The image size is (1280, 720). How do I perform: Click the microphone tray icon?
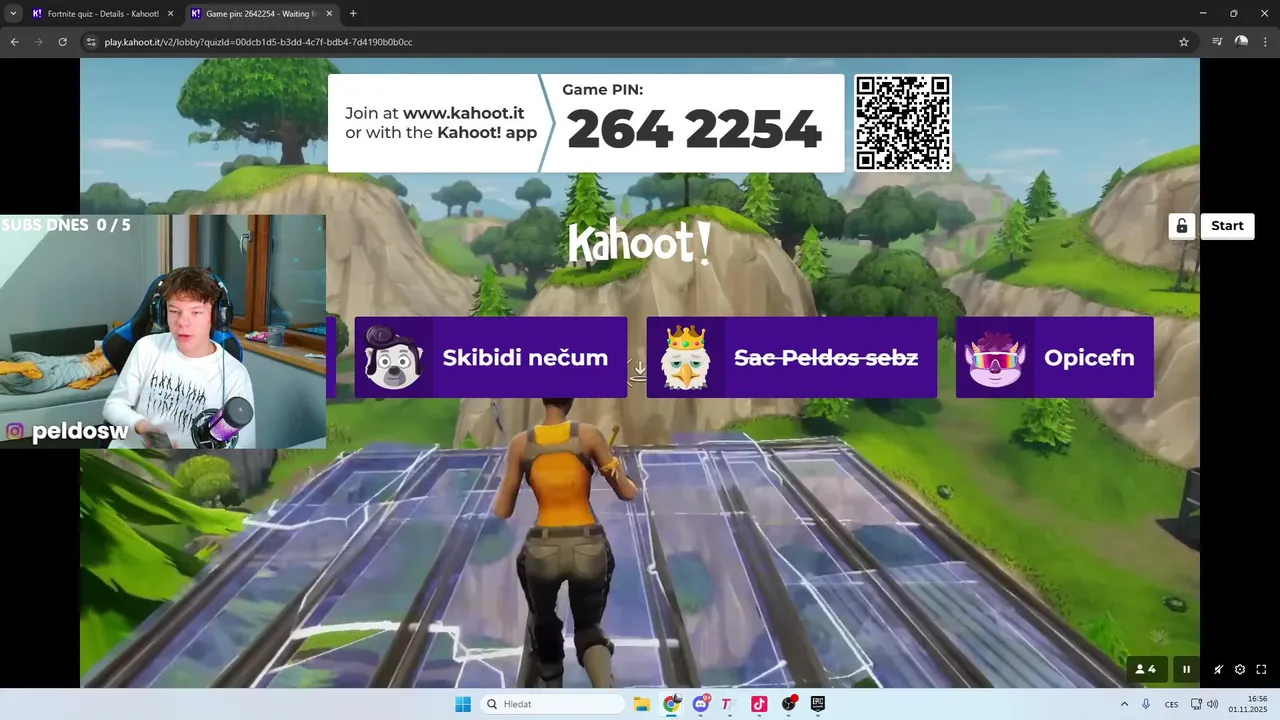(1146, 704)
